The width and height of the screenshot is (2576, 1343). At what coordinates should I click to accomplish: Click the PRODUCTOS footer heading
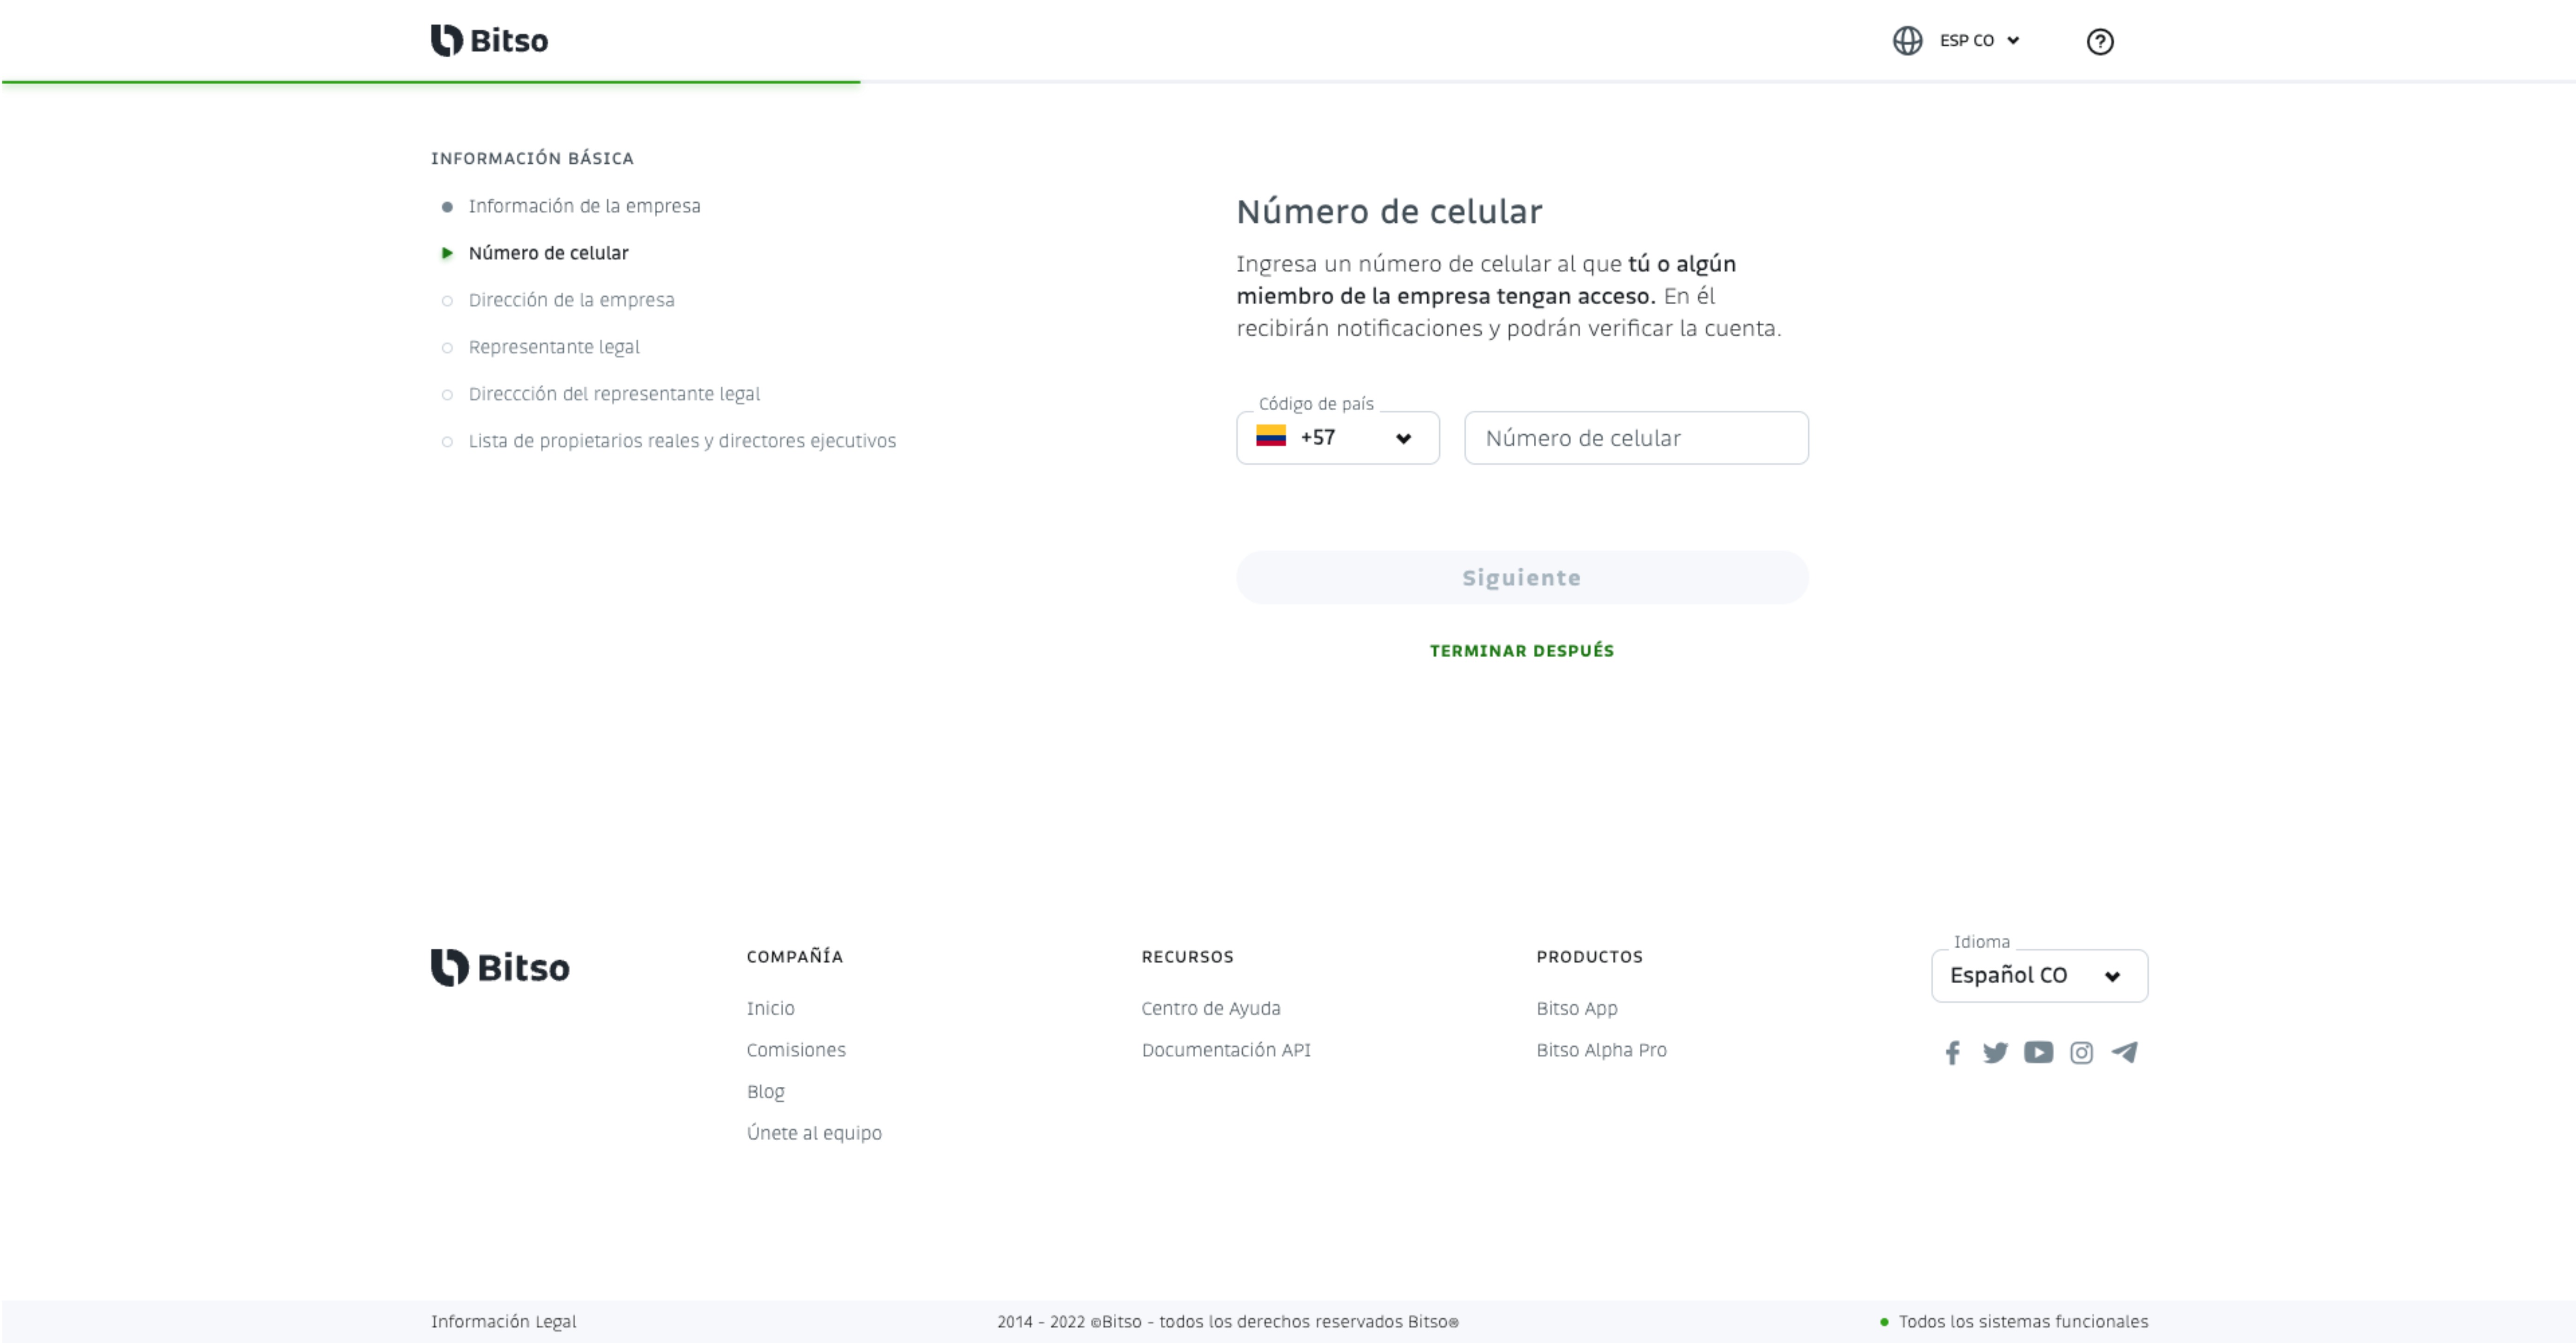1589,957
